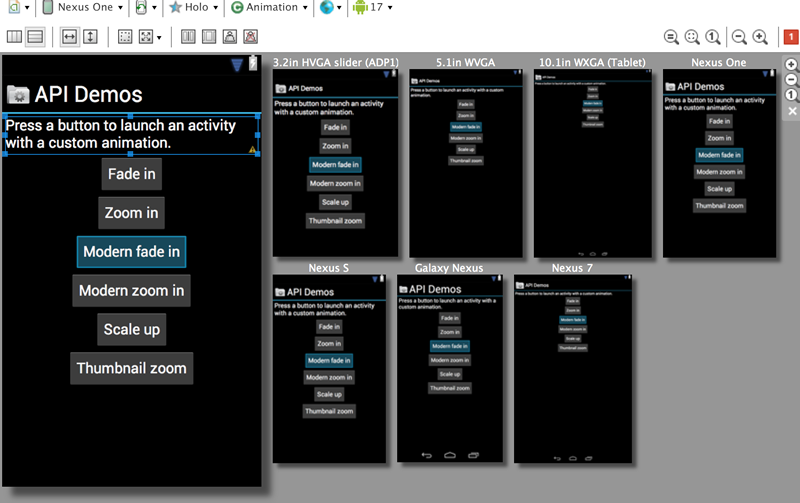
Task: Click the previews zoom in icon on the right edge
Action: [791, 65]
